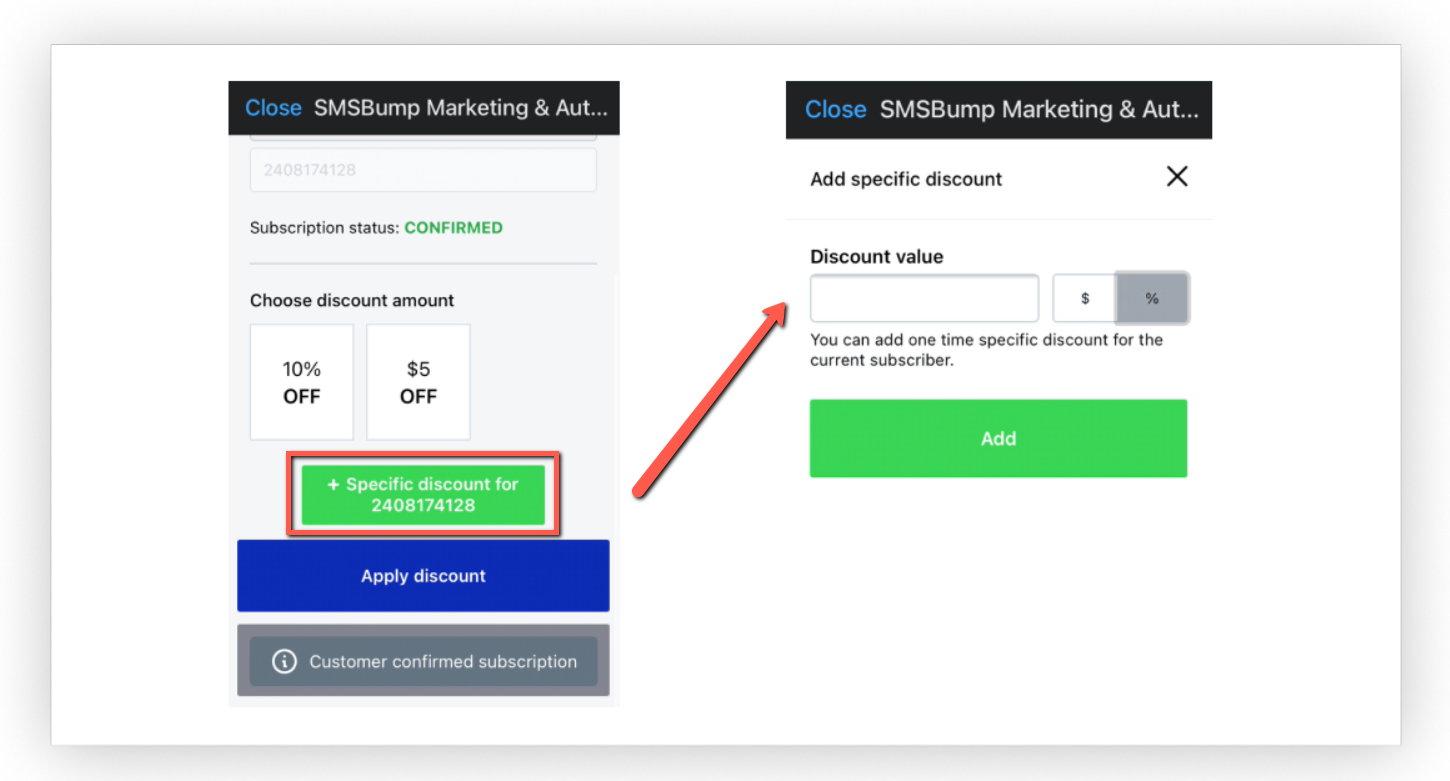Screen dimensions: 1450x781
Task: Click Close link in left panel header
Action: pyautogui.click(x=273, y=108)
